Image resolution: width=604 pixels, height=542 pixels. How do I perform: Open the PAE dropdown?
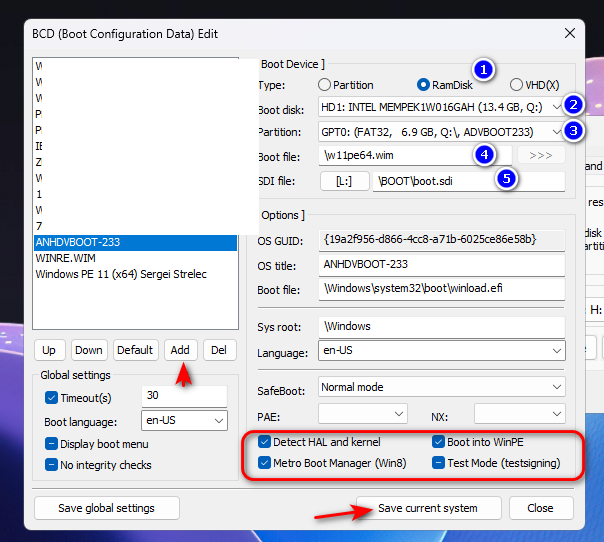[x=363, y=414]
